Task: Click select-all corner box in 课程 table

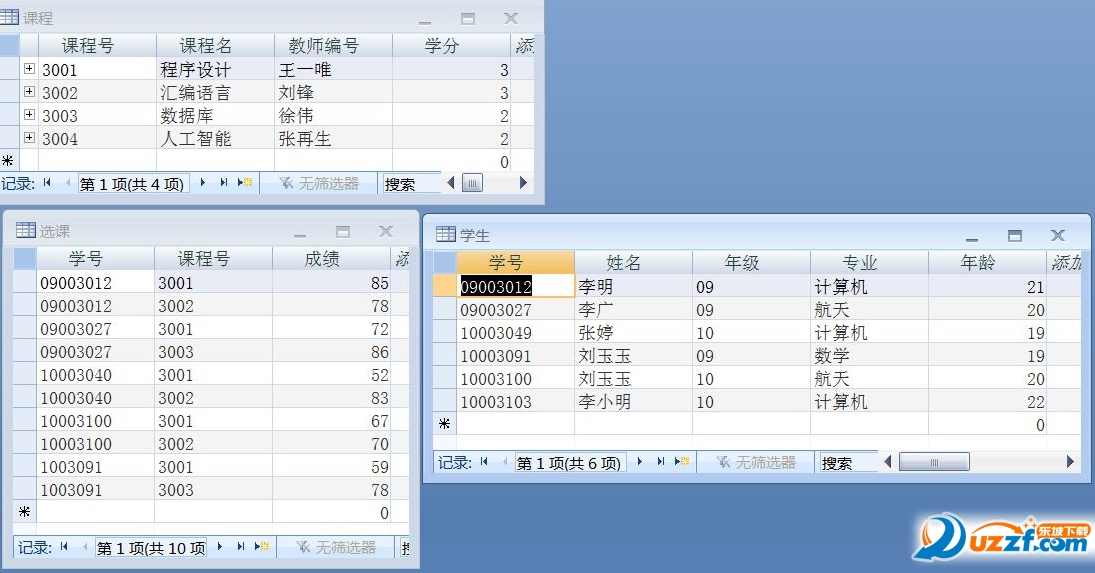Action: click(10, 45)
